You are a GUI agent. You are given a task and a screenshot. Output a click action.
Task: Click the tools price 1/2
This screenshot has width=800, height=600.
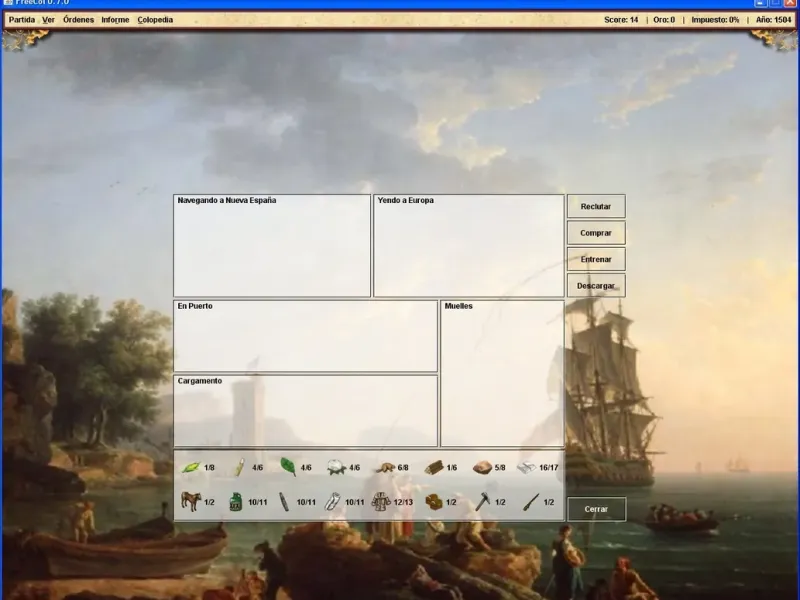[x=500, y=503]
